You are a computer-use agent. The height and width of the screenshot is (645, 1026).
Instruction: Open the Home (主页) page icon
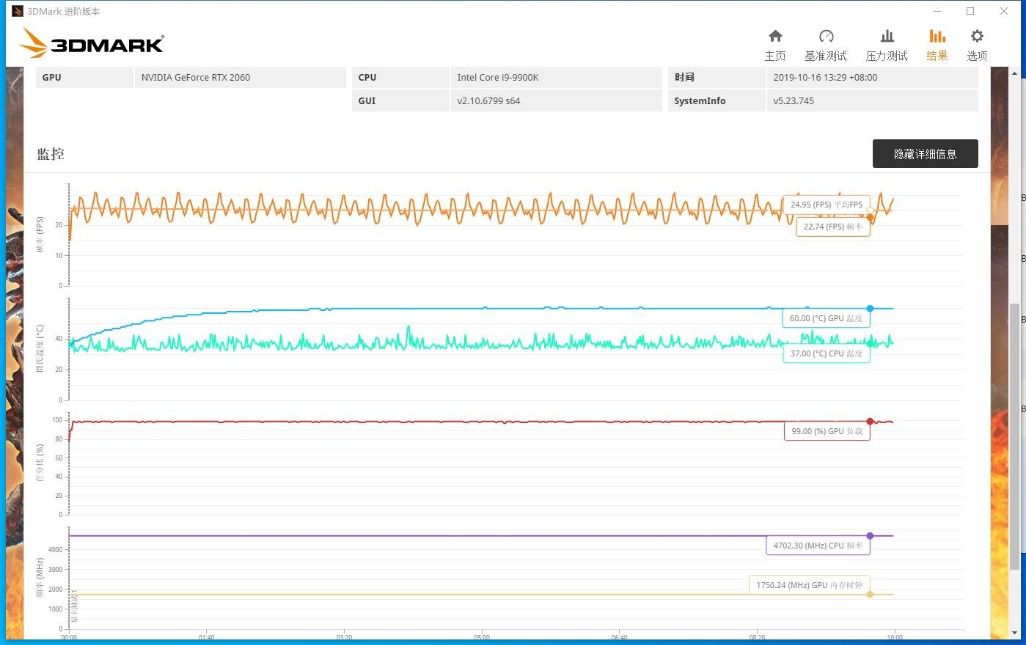pos(775,37)
